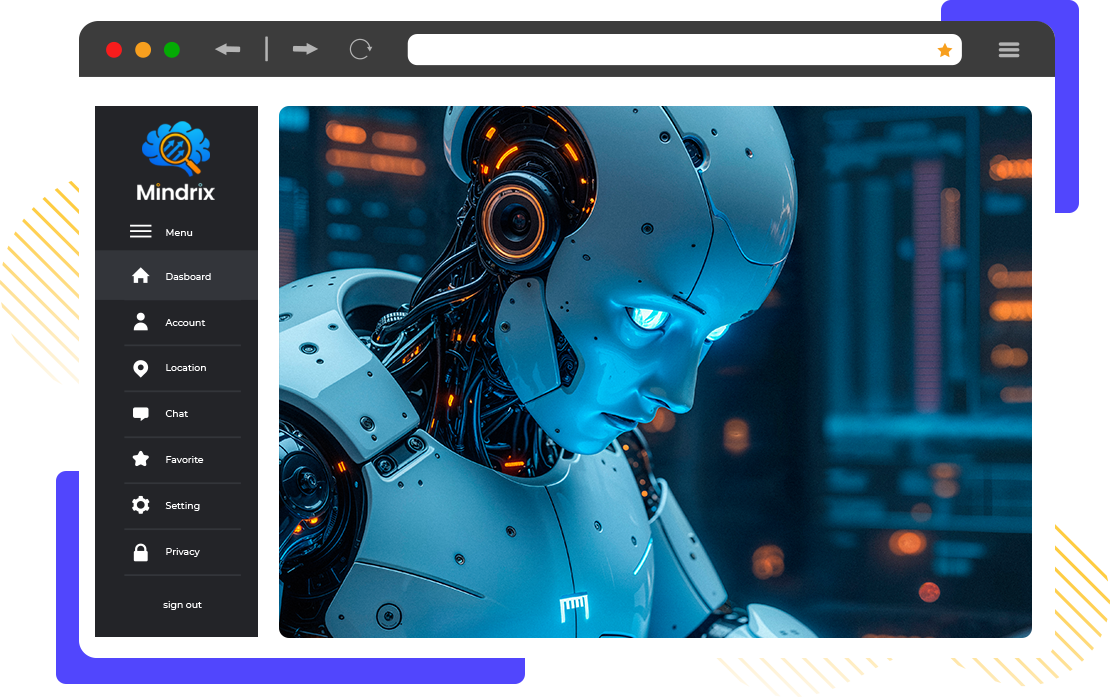
Task: Select the Location pin icon
Action: click(141, 368)
